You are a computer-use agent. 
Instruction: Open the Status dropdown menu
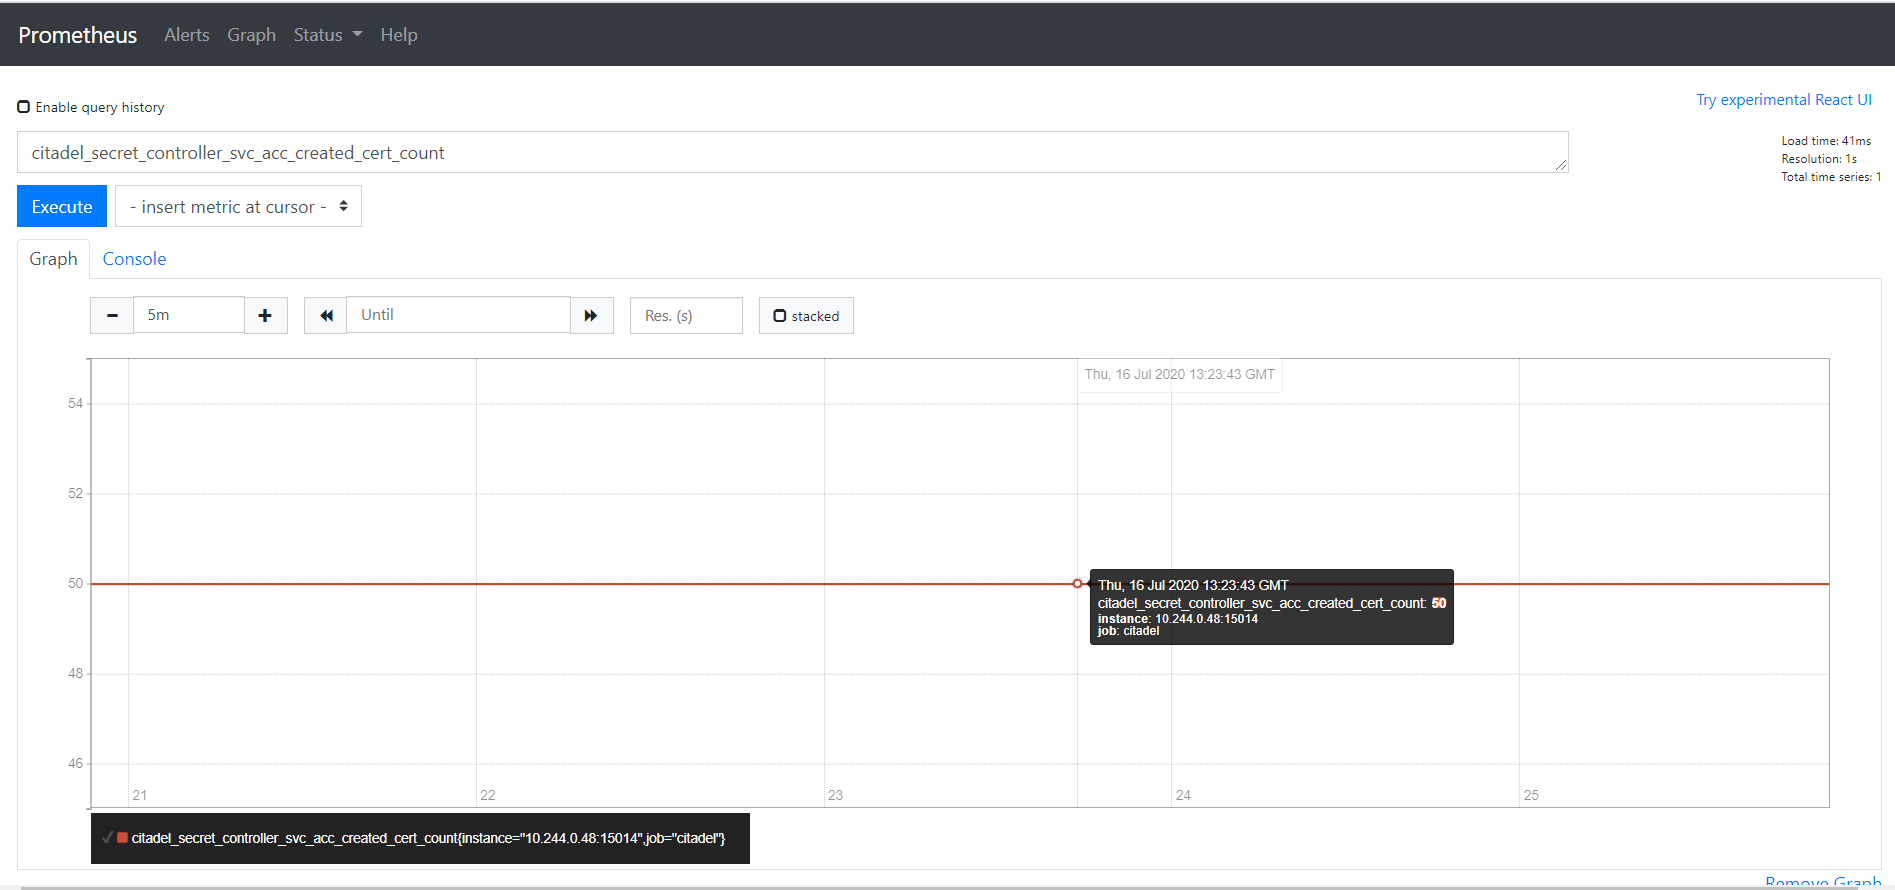327,35
